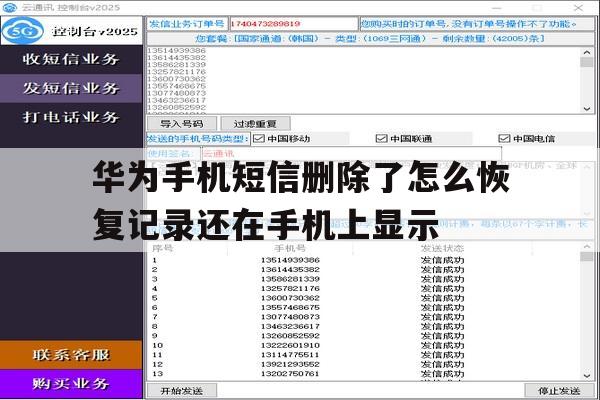Toggle the 中国联通 checkbox
Viewport: 600px width, 400px height.
(381, 139)
